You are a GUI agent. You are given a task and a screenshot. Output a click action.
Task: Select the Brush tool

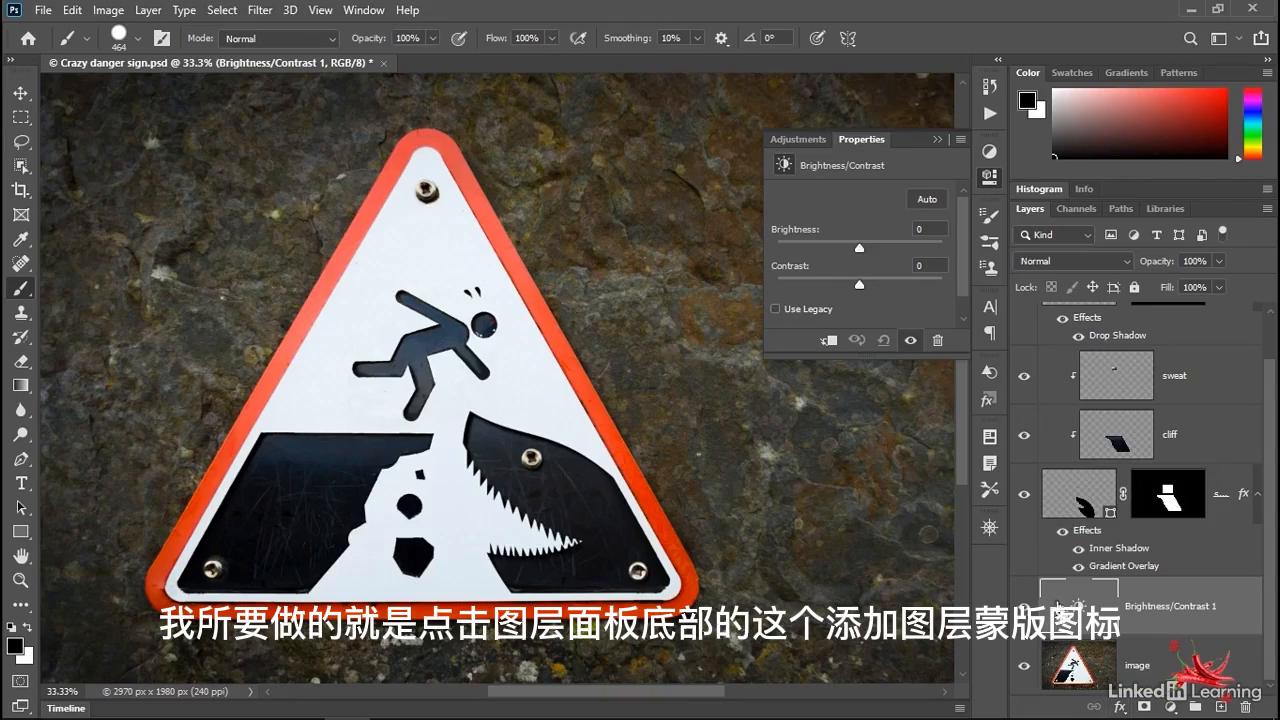(x=21, y=288)
